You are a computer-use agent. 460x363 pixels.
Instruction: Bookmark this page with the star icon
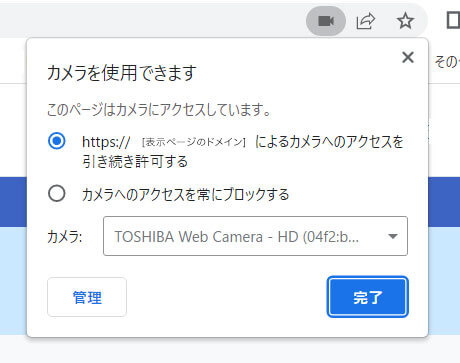(405, 21)
